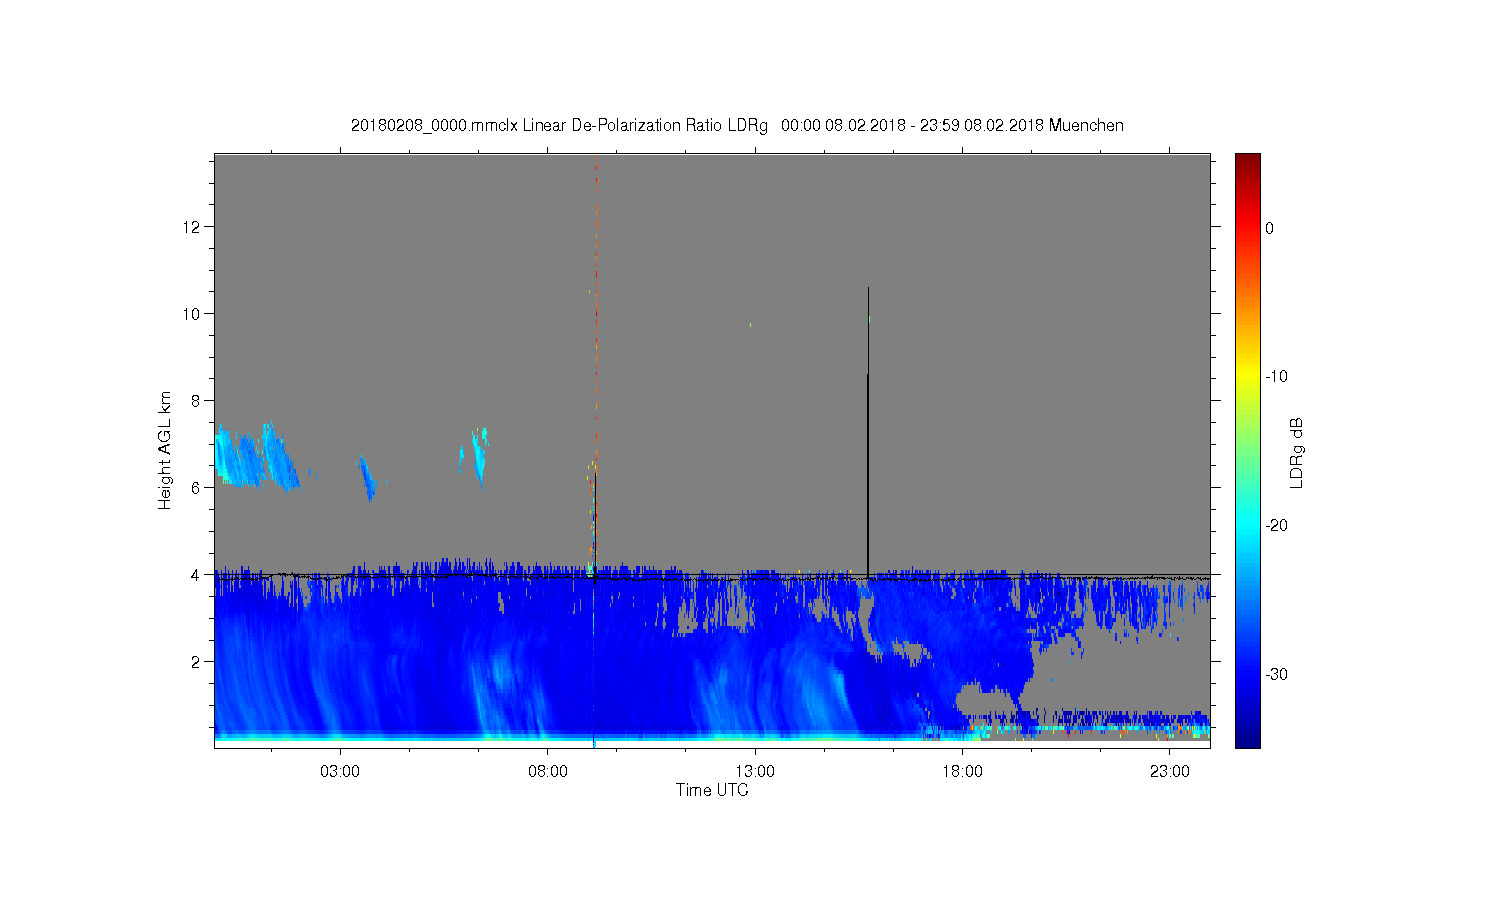Click the 18:00 time tick label

point(963,772)
